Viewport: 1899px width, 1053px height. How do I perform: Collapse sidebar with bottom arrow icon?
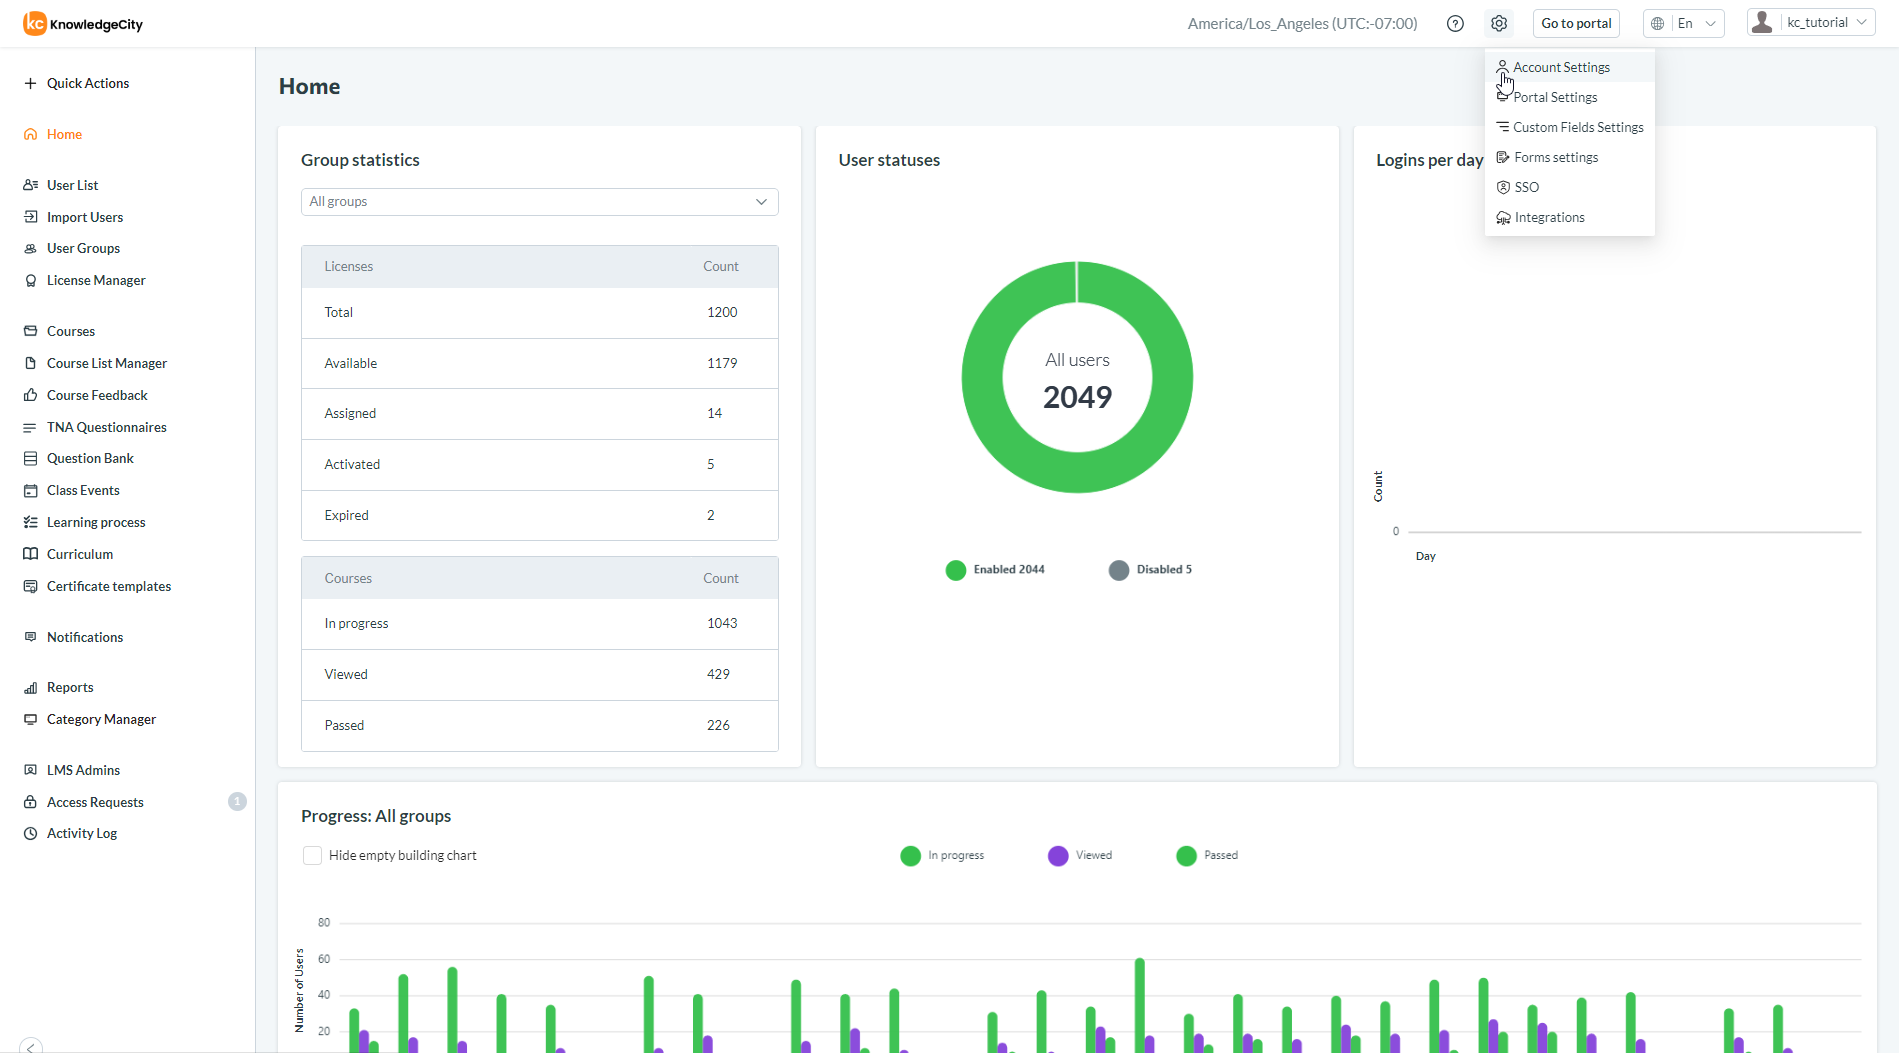click(31, 1045)
